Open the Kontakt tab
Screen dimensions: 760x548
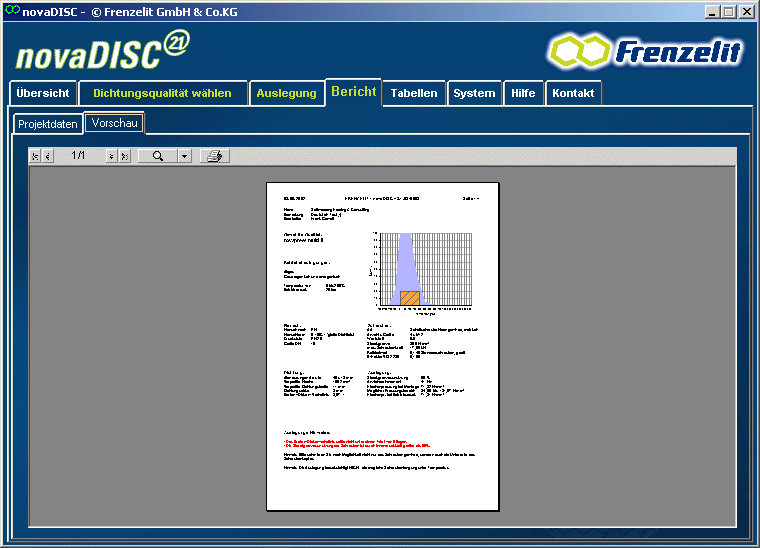(573, 93)
